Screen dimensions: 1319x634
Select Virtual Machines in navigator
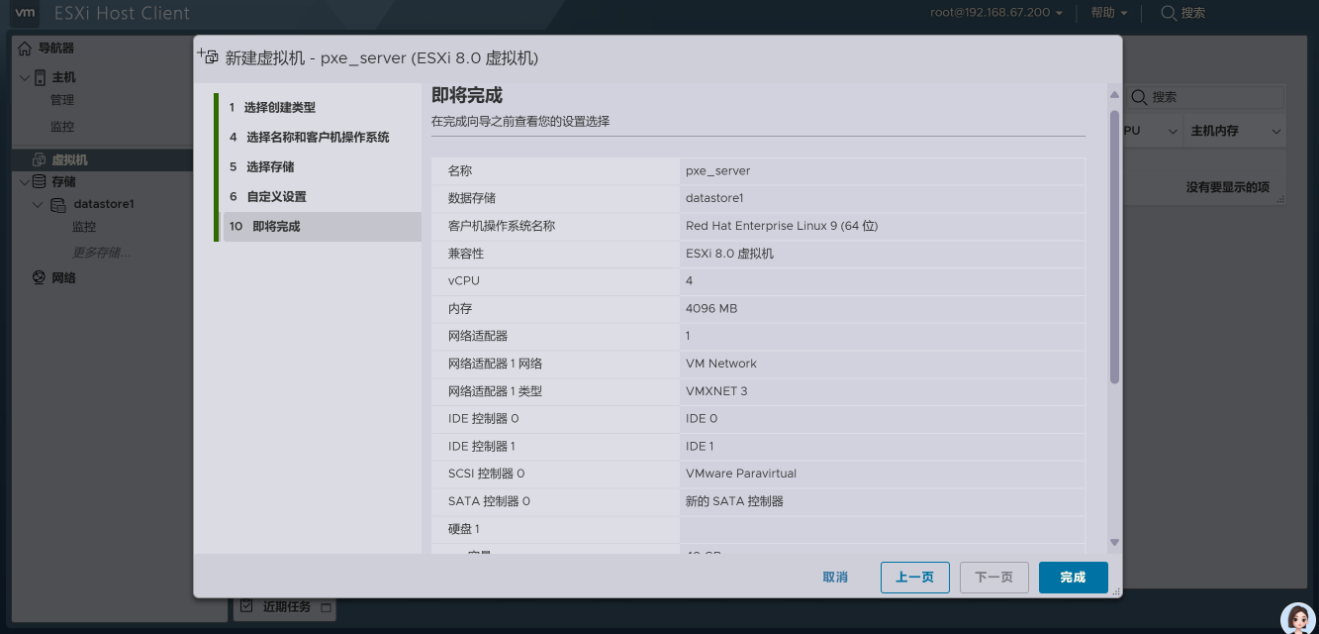click(x=70, y=160)
